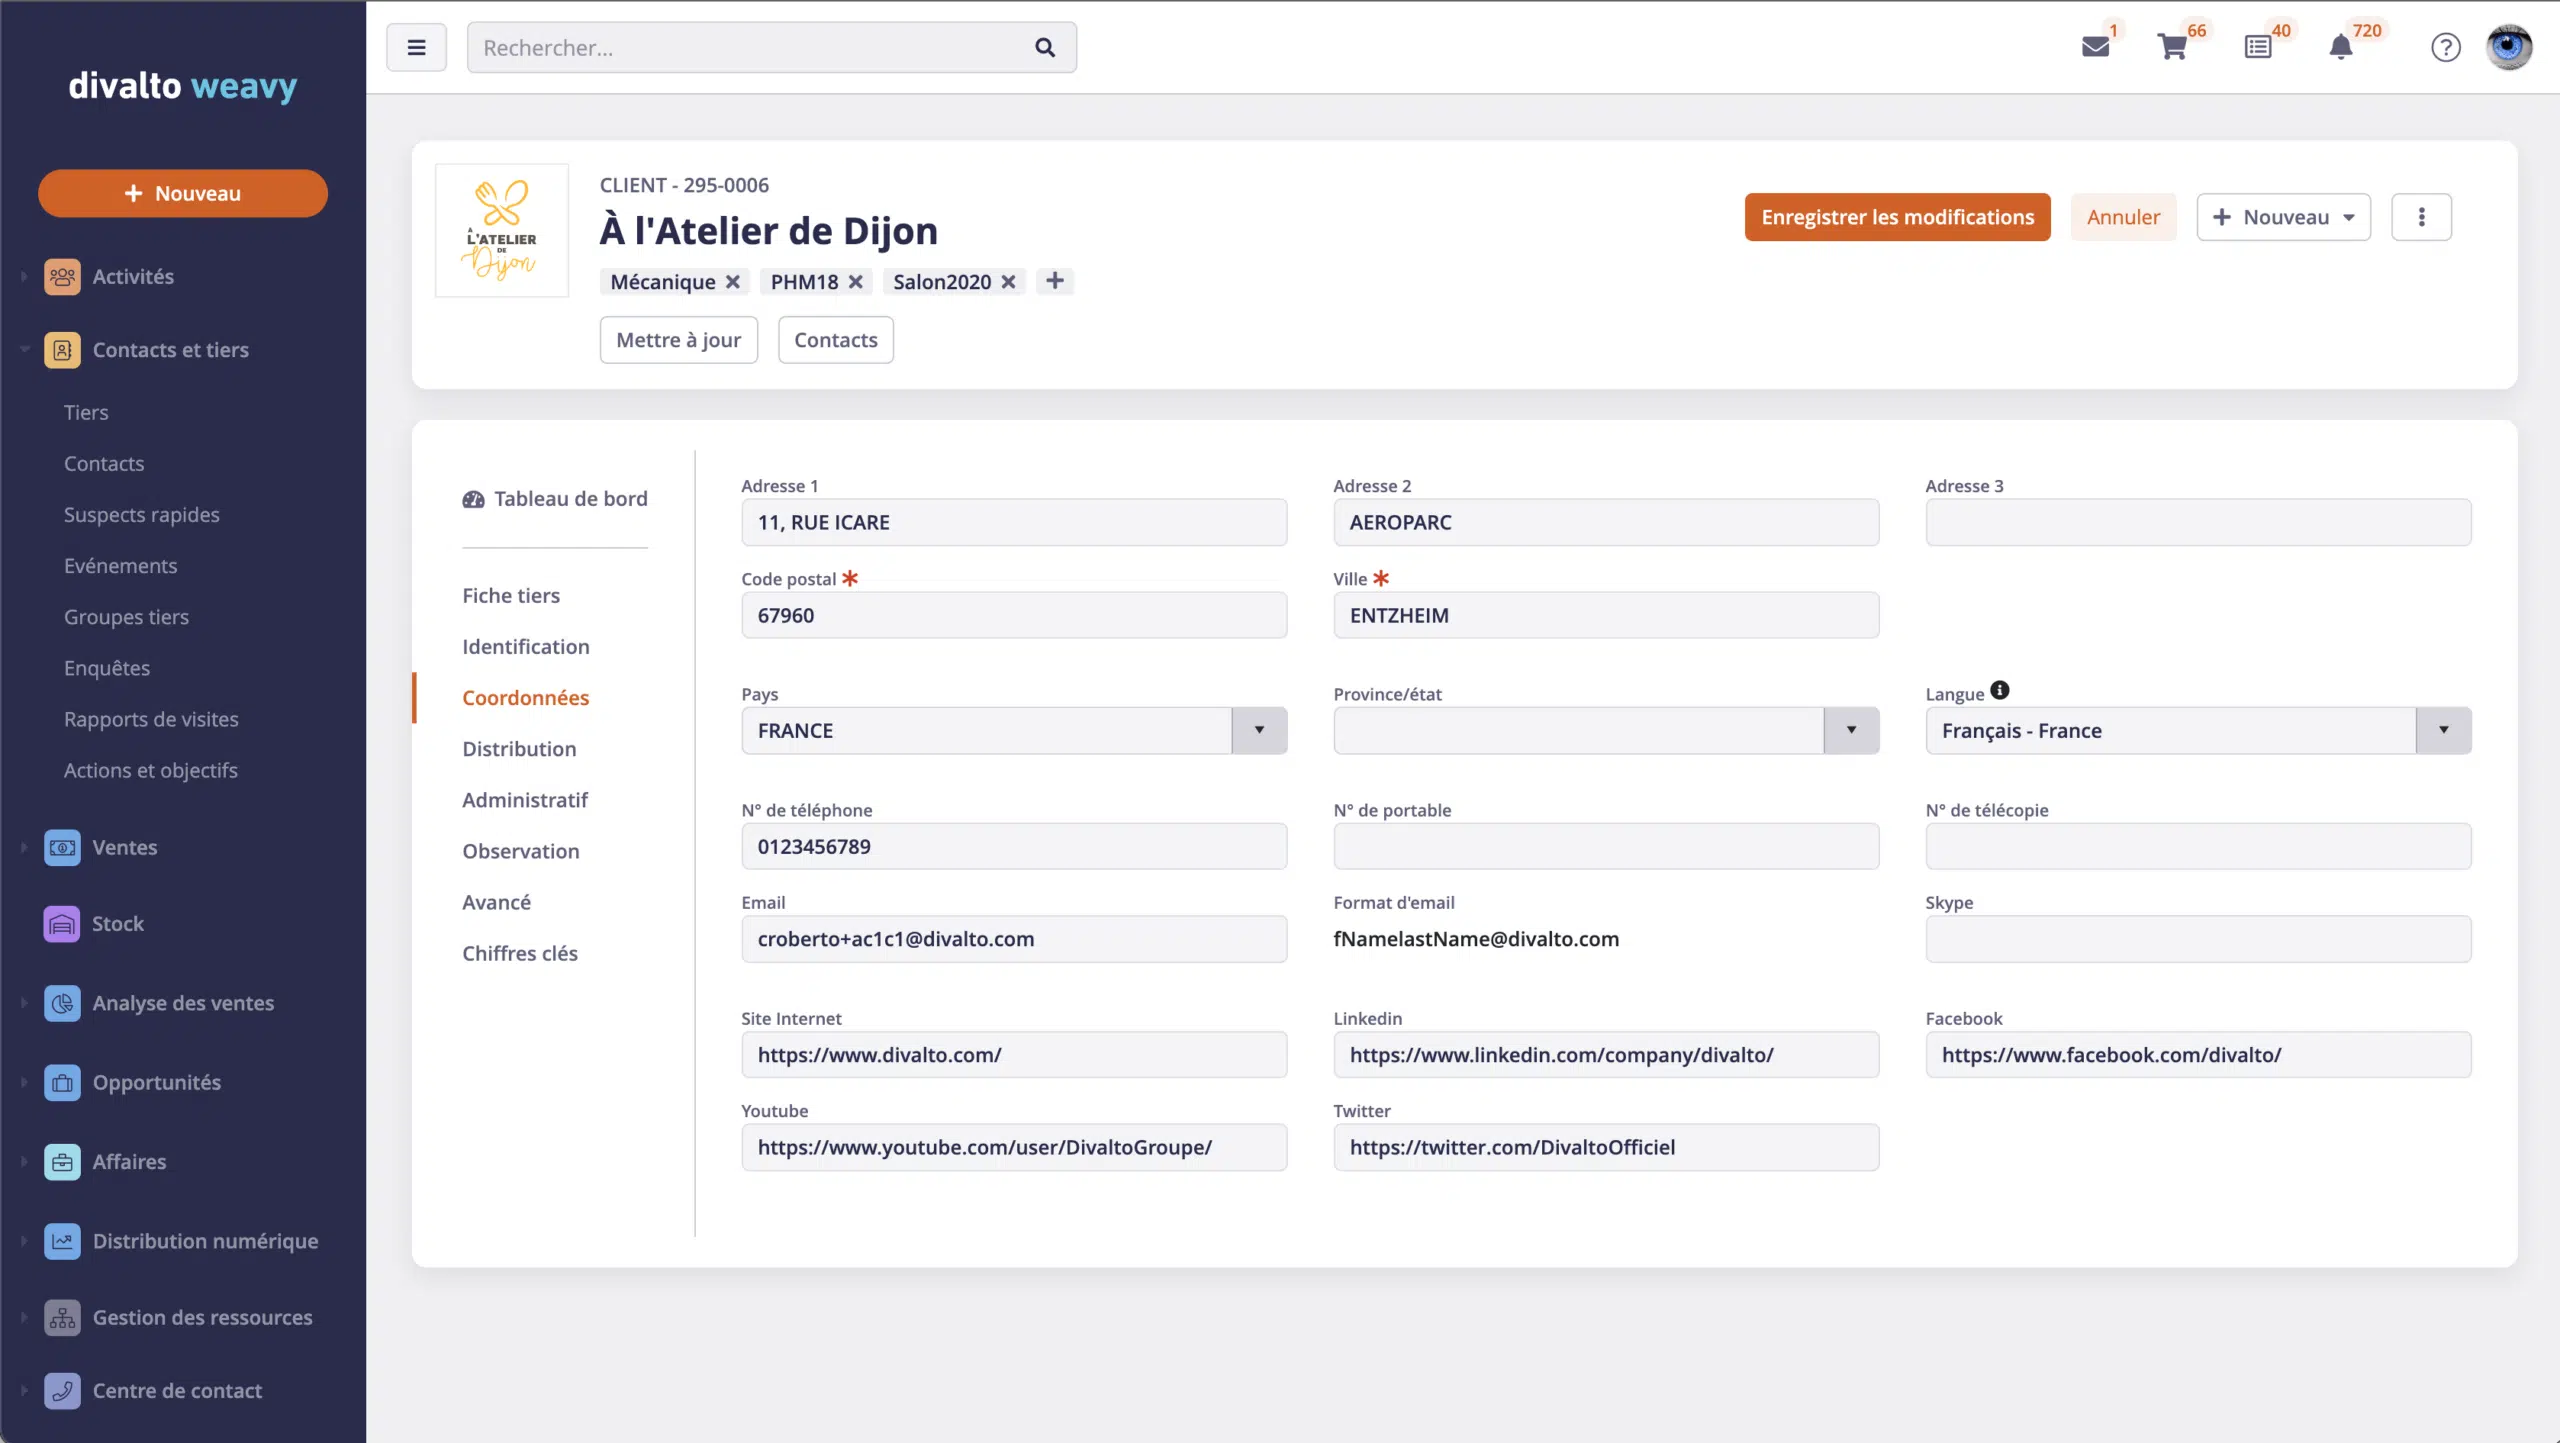
Task: Open the Langue dropdown Français - France
Action: [x=2445, y=730]
